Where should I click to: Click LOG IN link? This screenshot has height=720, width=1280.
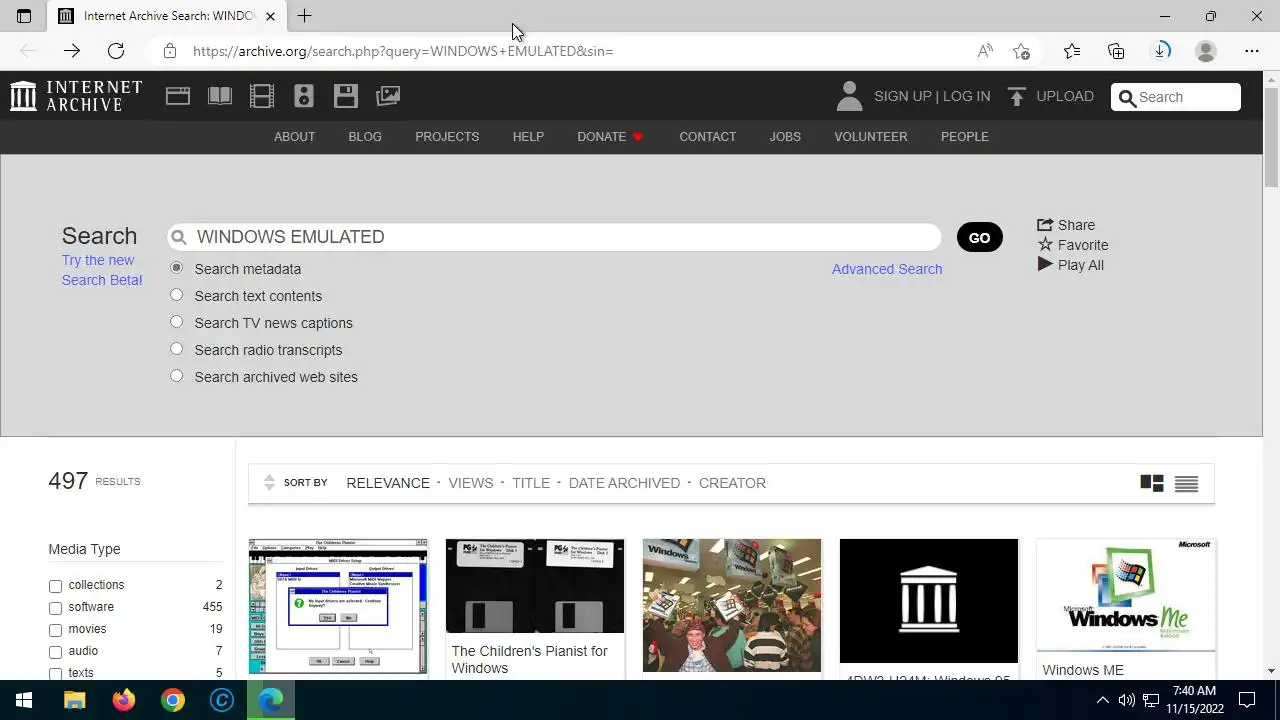(966, 96)
